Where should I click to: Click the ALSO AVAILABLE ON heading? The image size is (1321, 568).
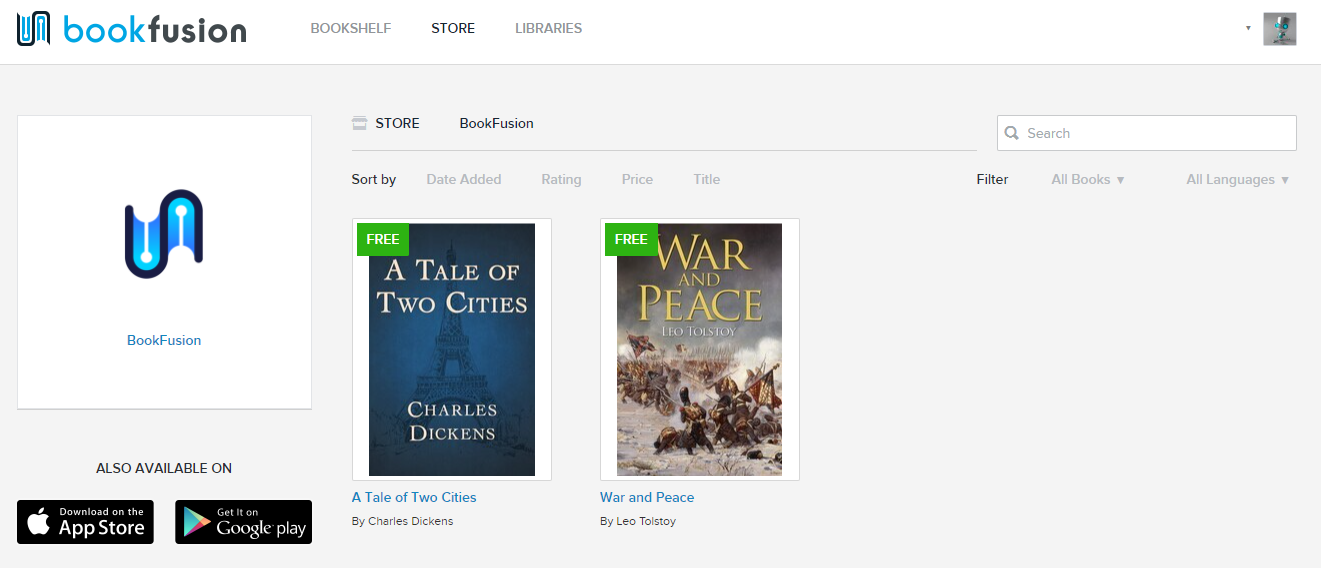164,468
